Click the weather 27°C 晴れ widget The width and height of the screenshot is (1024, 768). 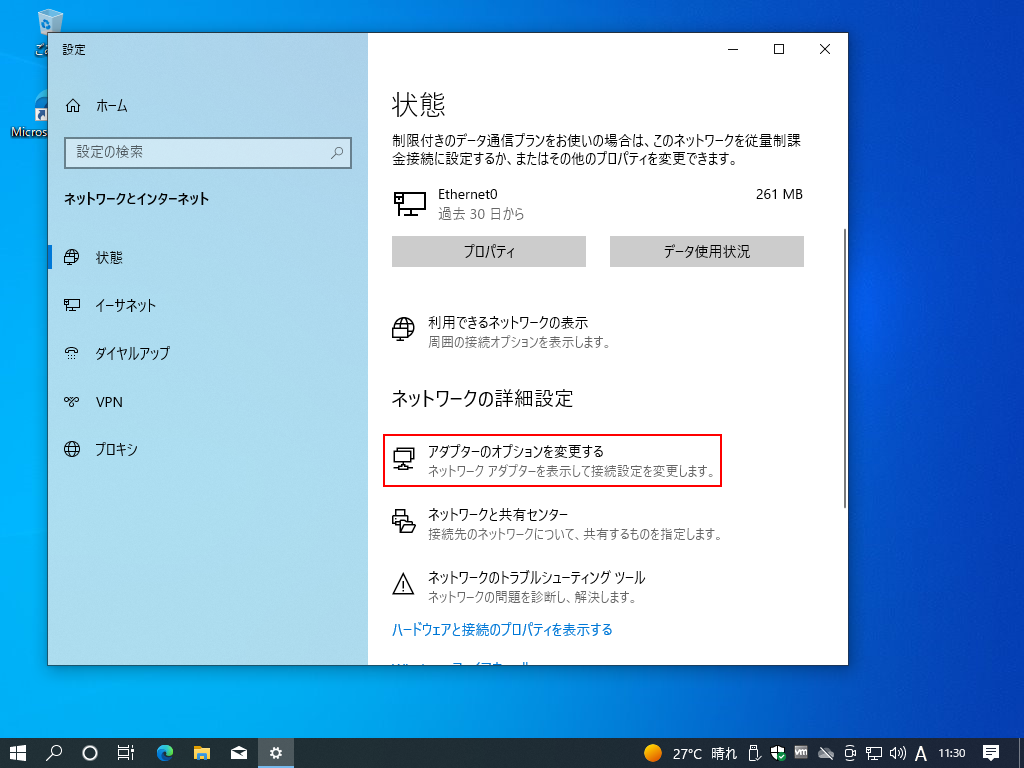click(690, 753)
